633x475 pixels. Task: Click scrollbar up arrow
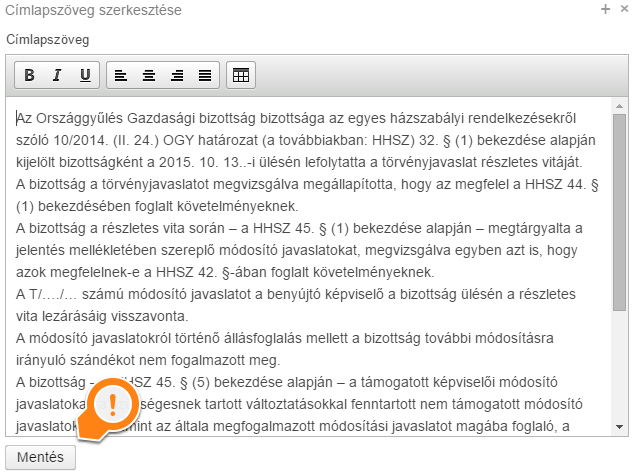[x=619, y=106]
